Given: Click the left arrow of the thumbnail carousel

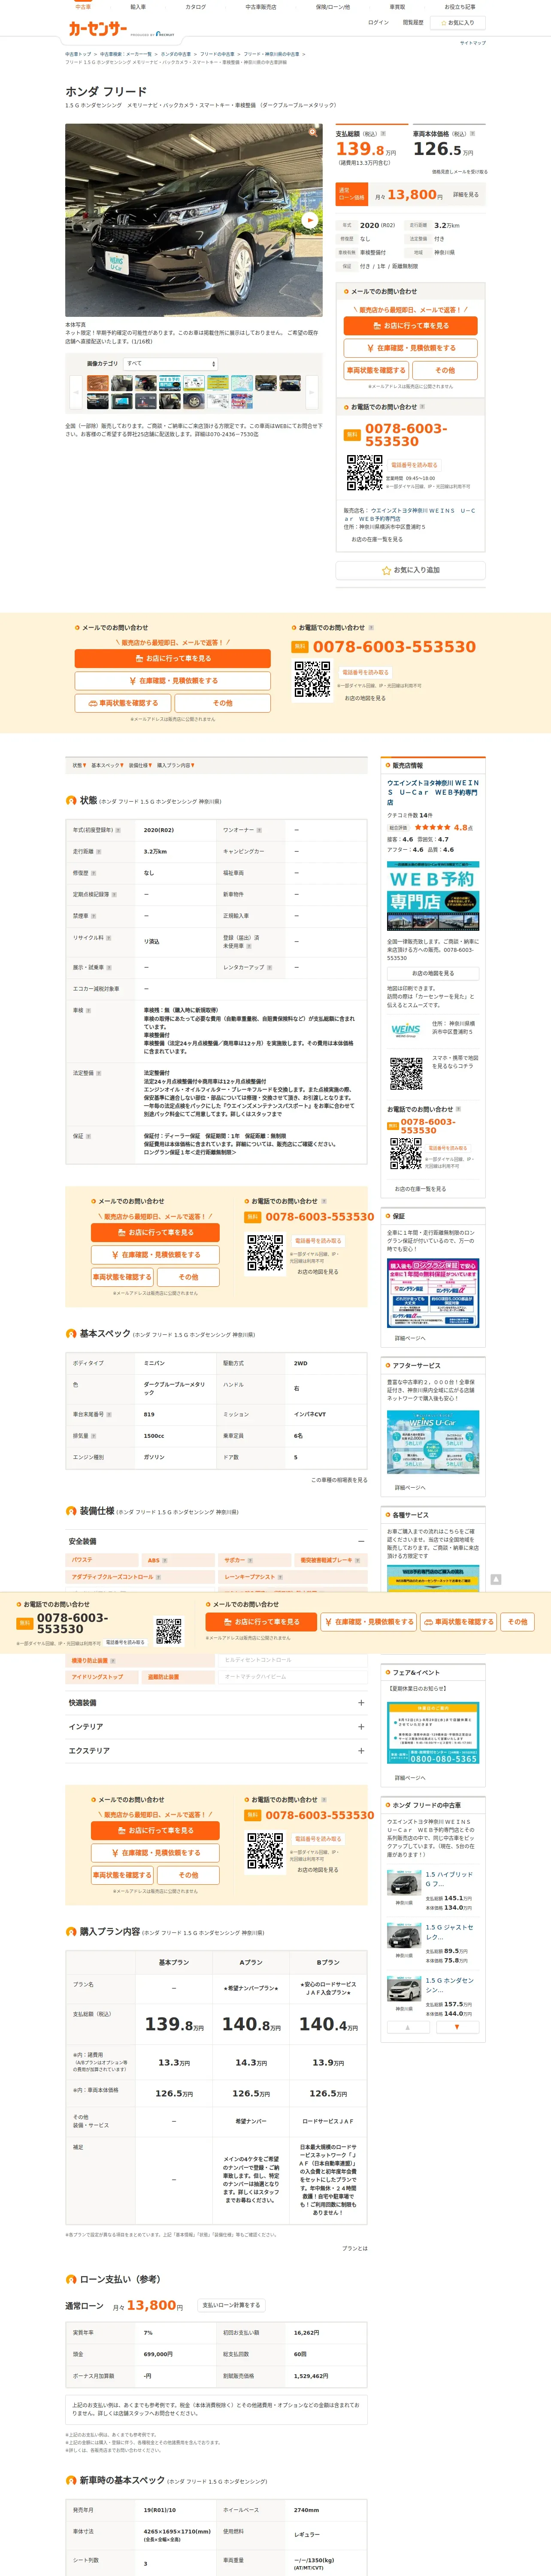Looking at the screenshot, I should tap(75, 392).
